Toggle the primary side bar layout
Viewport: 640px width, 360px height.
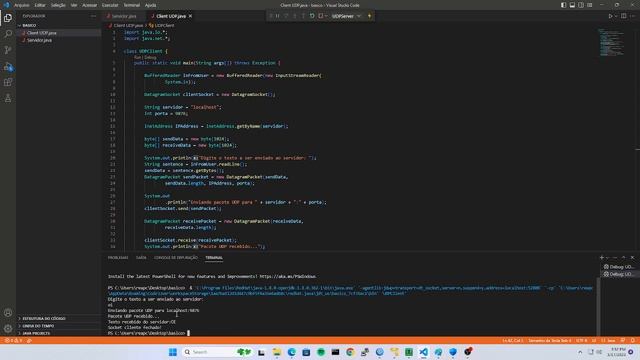tap(563, 5)
